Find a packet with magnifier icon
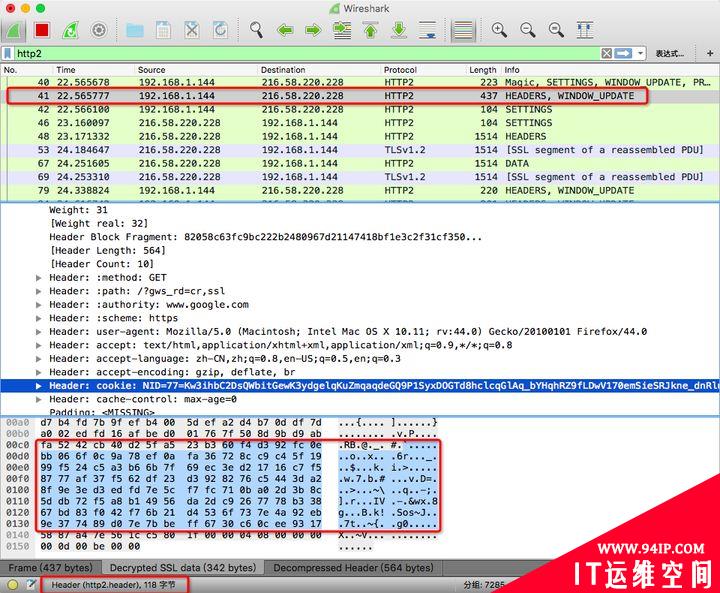Viewport: 720px width, 593px height. click(256, 30)
